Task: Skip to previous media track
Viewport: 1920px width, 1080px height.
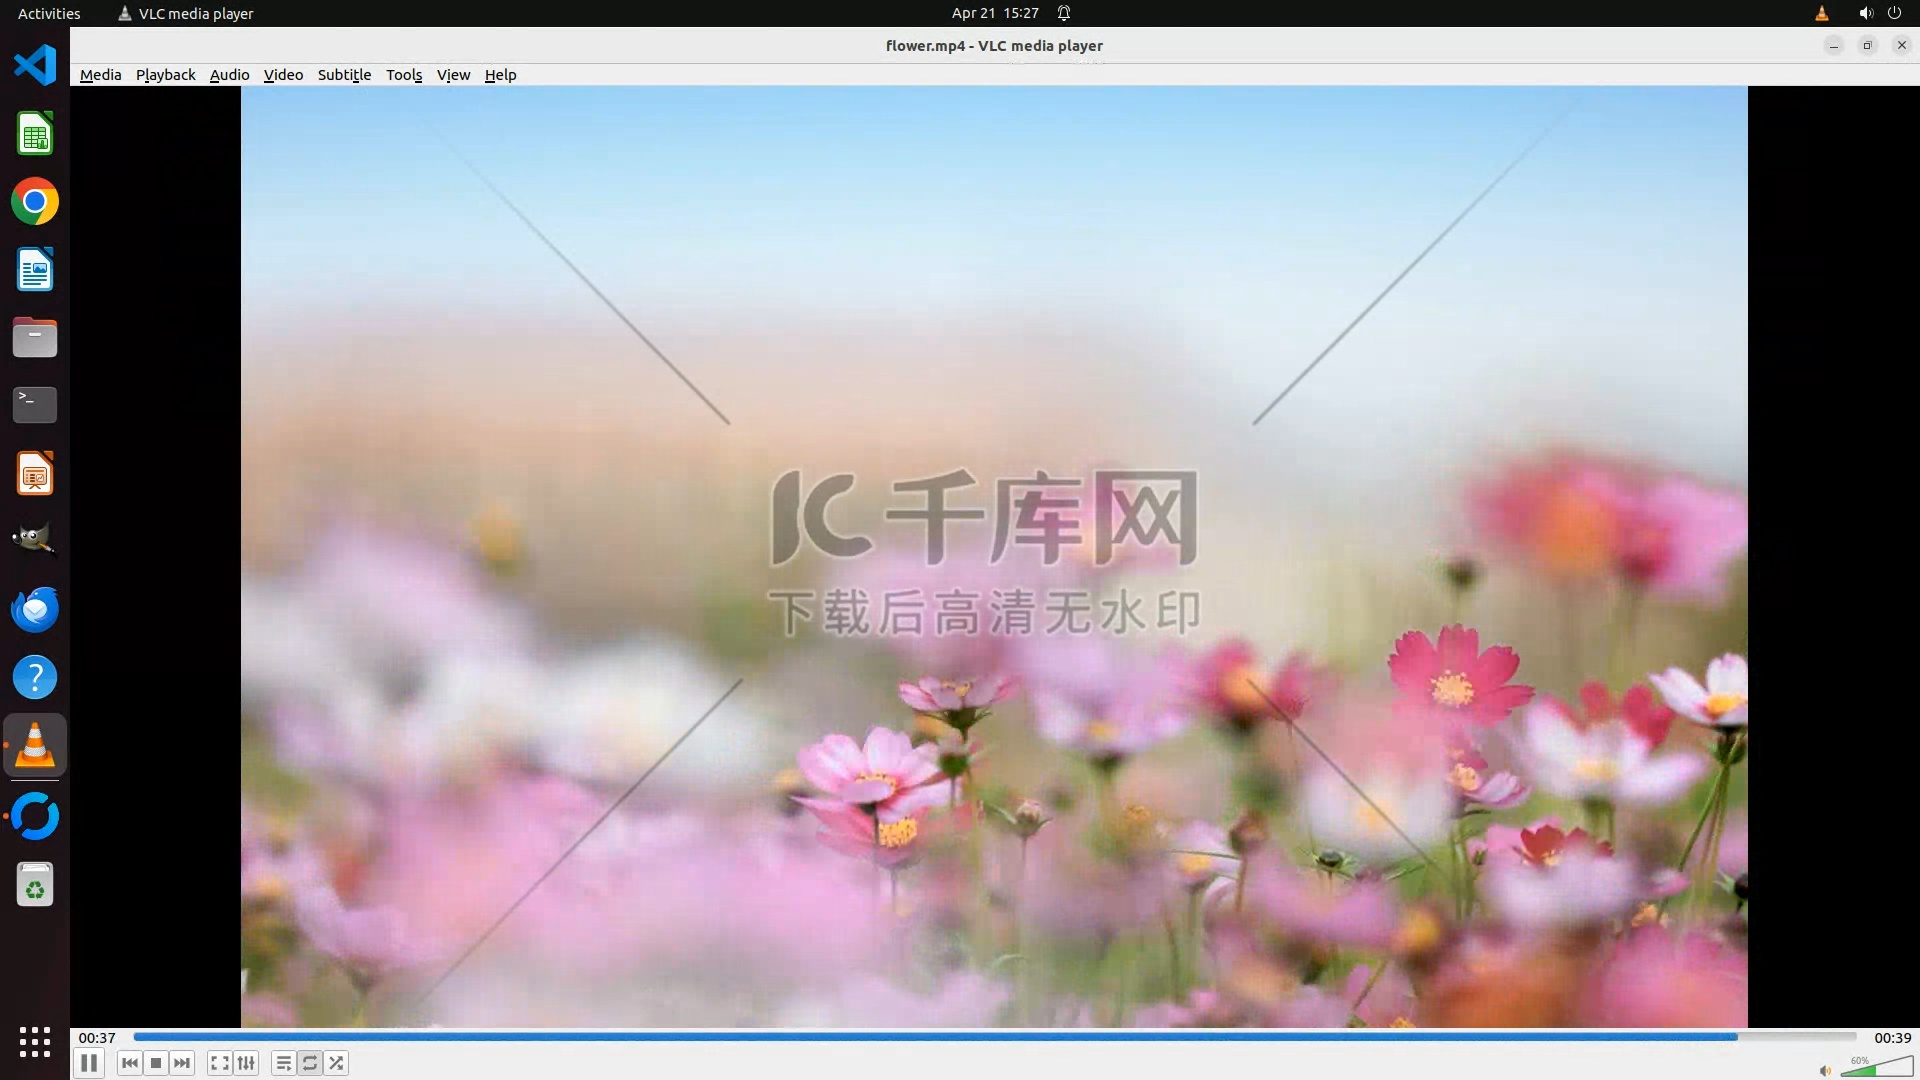Action: 129,1063
